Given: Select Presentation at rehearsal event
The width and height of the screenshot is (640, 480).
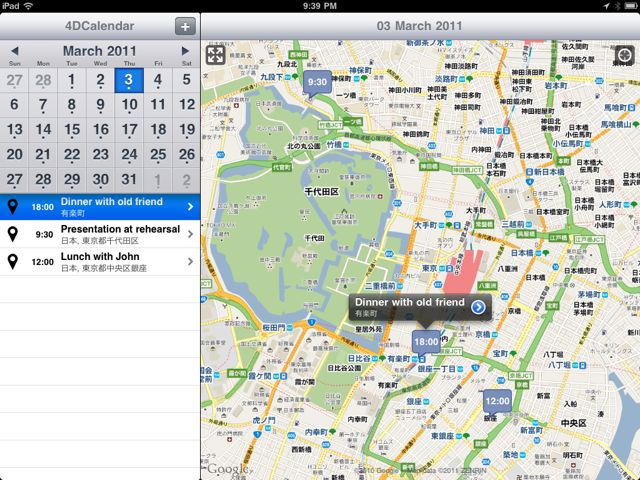Looking at the screenshot, I should [100, 234].
